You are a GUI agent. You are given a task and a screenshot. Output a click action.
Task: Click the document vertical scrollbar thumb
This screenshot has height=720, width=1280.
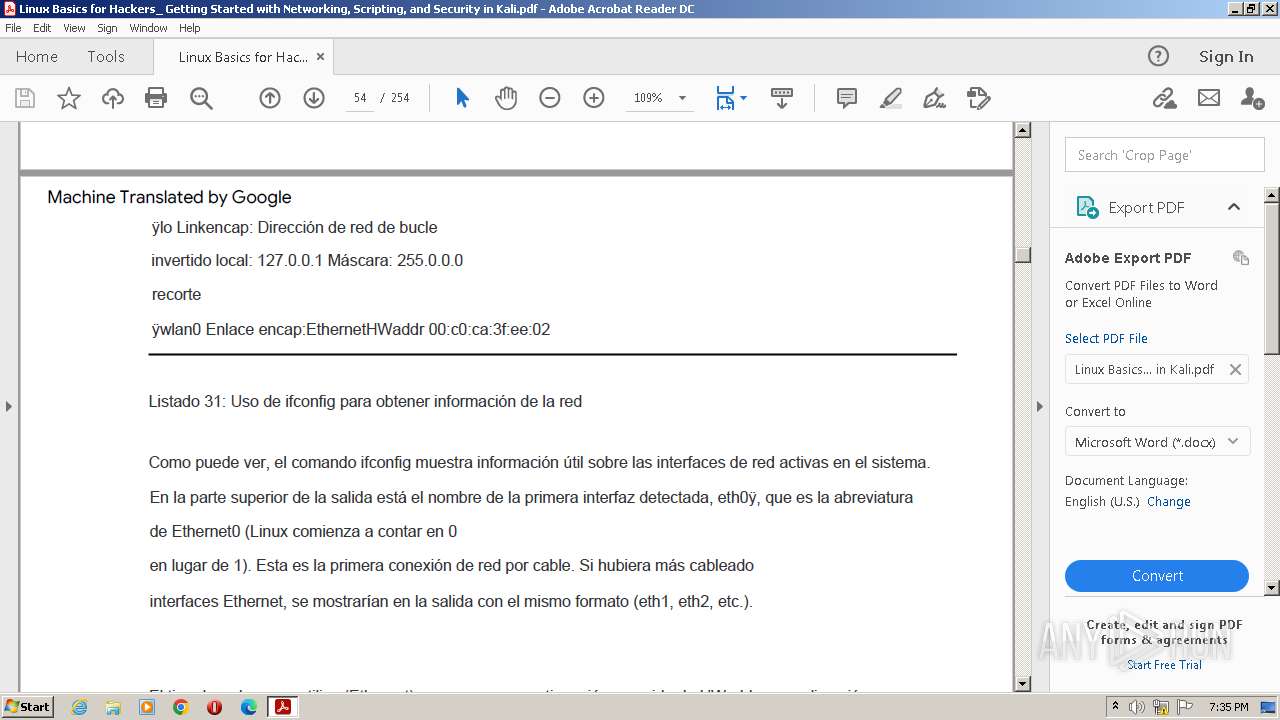(x=1022, y=254)
